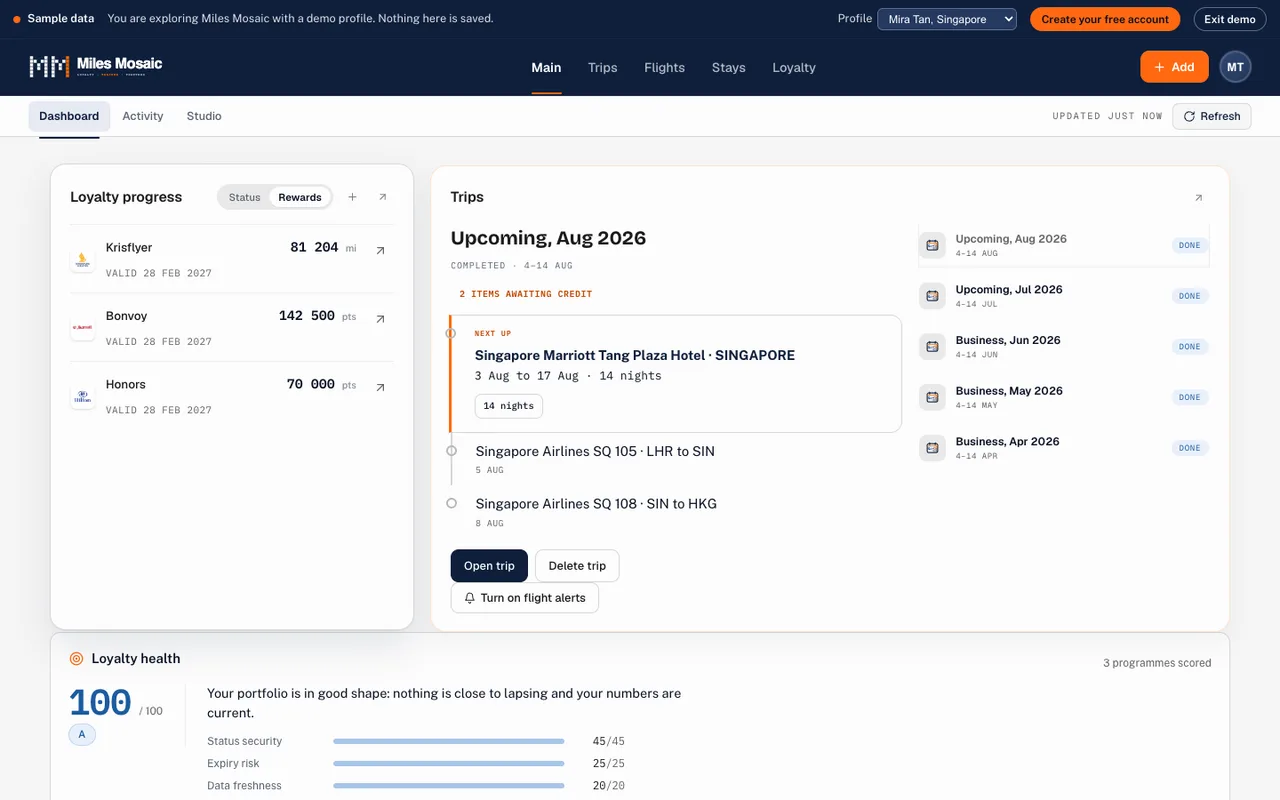Click the 100 loyalty health score
Screen dimensions: 1280x800
(100, 703)
